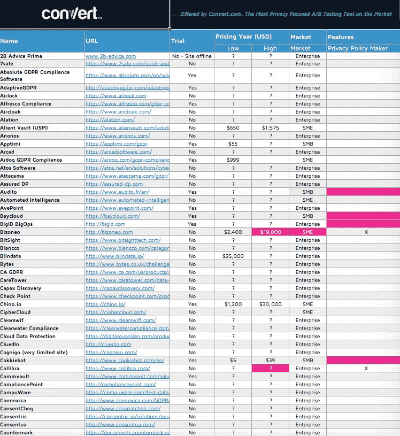Select the URL column header
Viewport: 400px width, 436px height.
[127, 41]
